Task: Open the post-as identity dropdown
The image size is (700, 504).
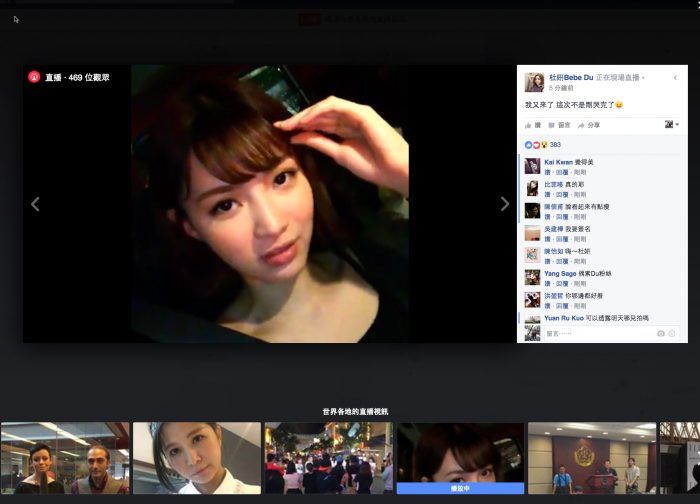Action: [672, 125]
